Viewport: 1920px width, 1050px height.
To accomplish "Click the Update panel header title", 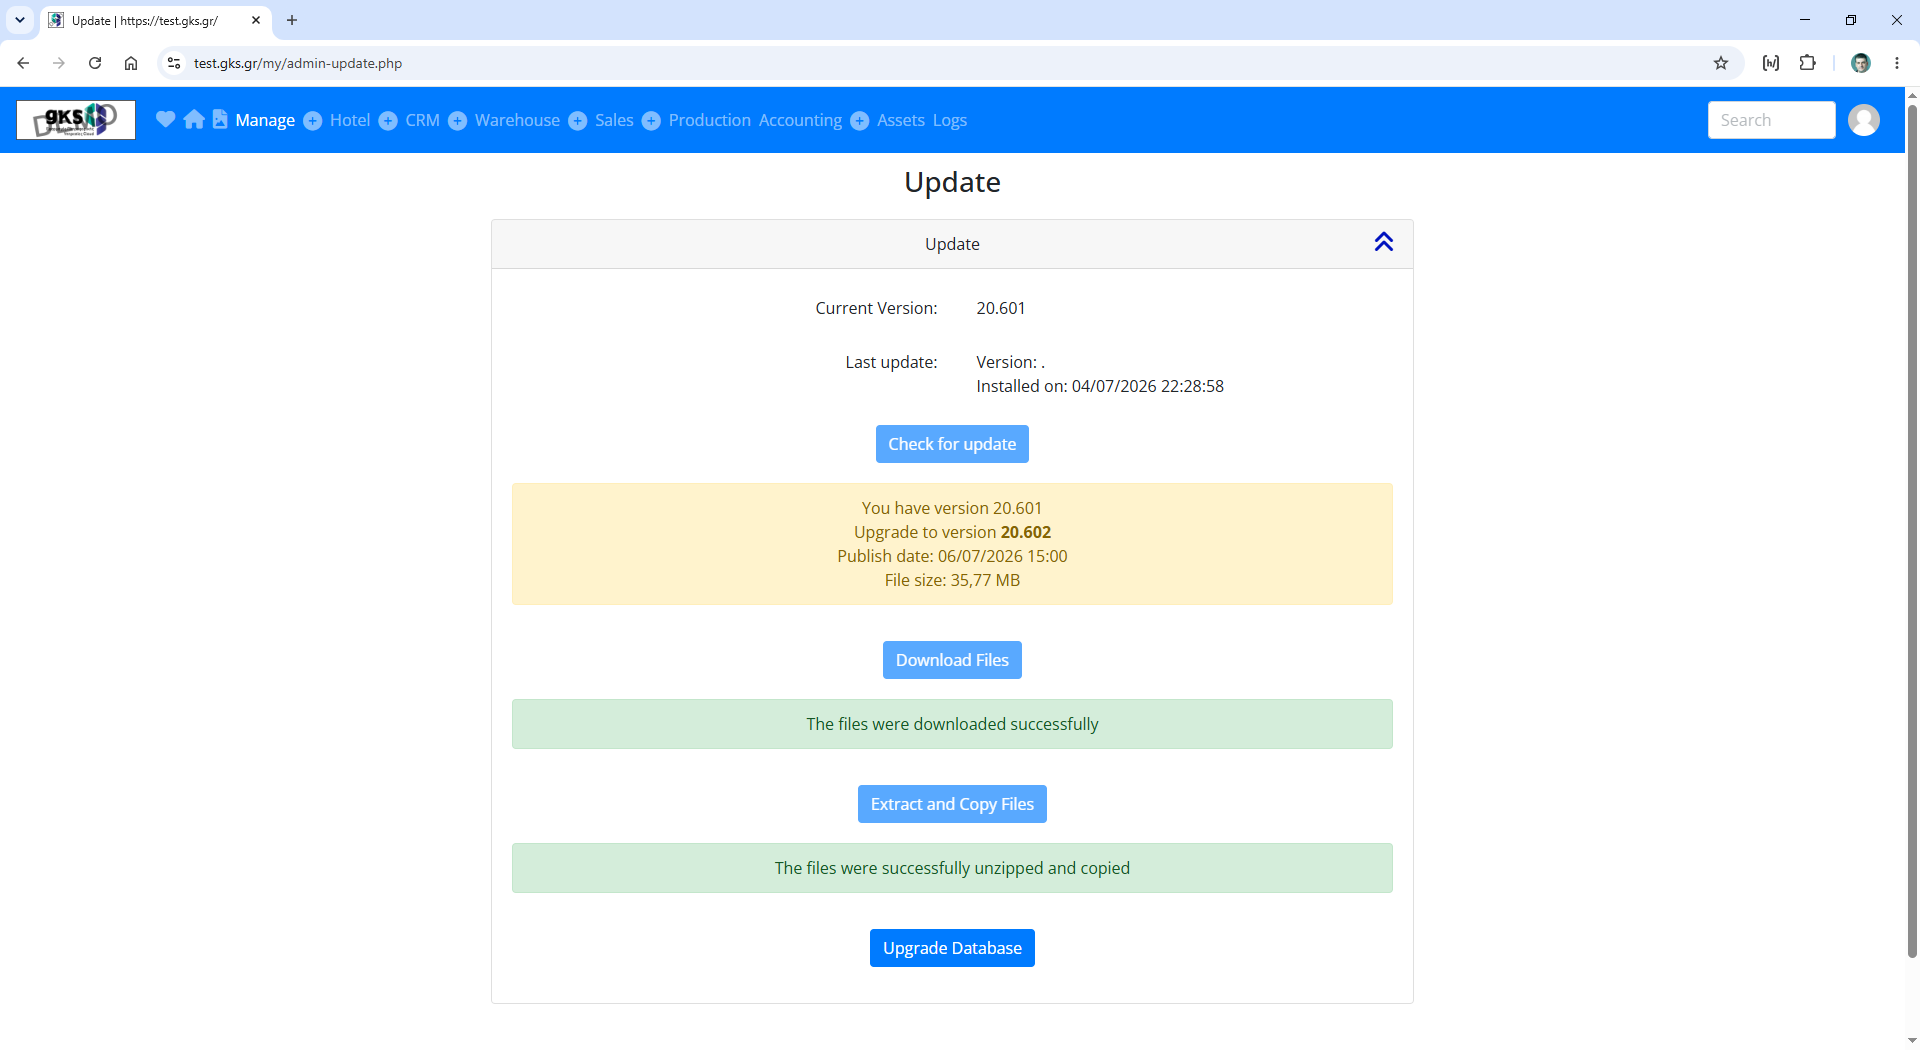I will tap(952, 244).
